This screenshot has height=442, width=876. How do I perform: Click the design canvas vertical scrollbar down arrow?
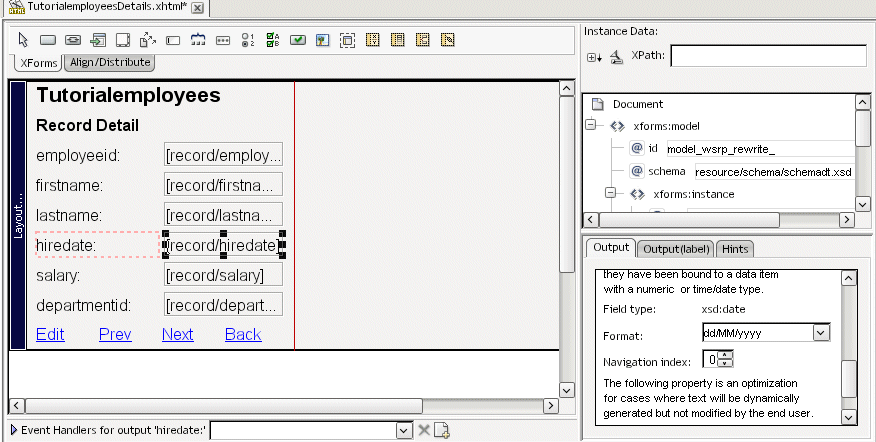coord(566,390)
